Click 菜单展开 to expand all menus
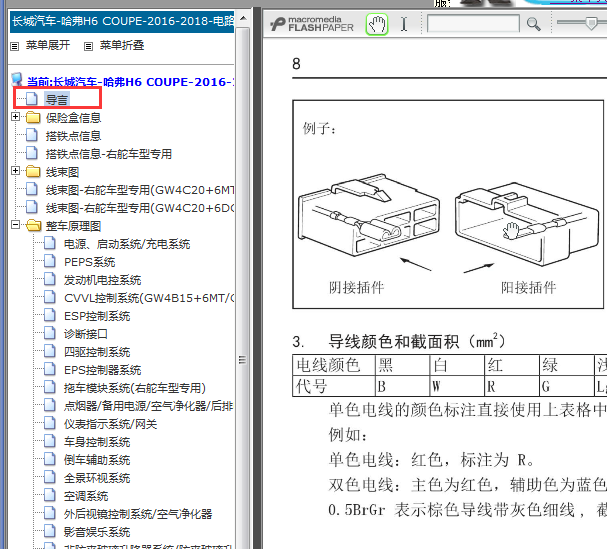This screenshot has height=549, width=607. pos(48,45)
